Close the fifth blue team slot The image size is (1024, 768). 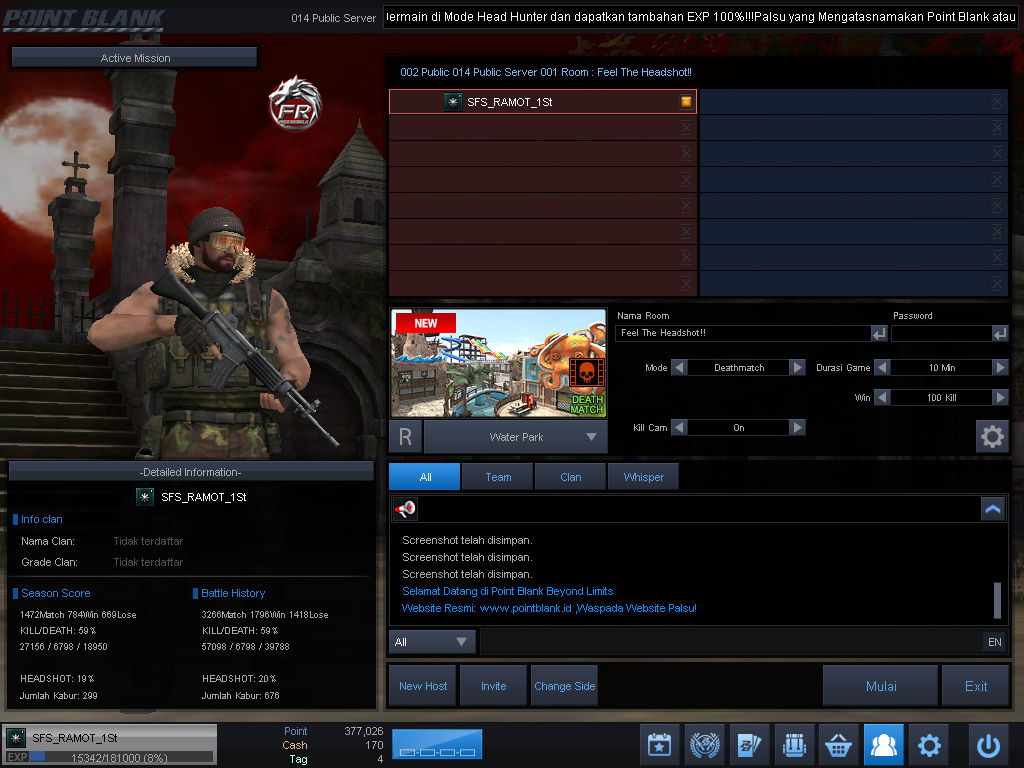[997, 206]
